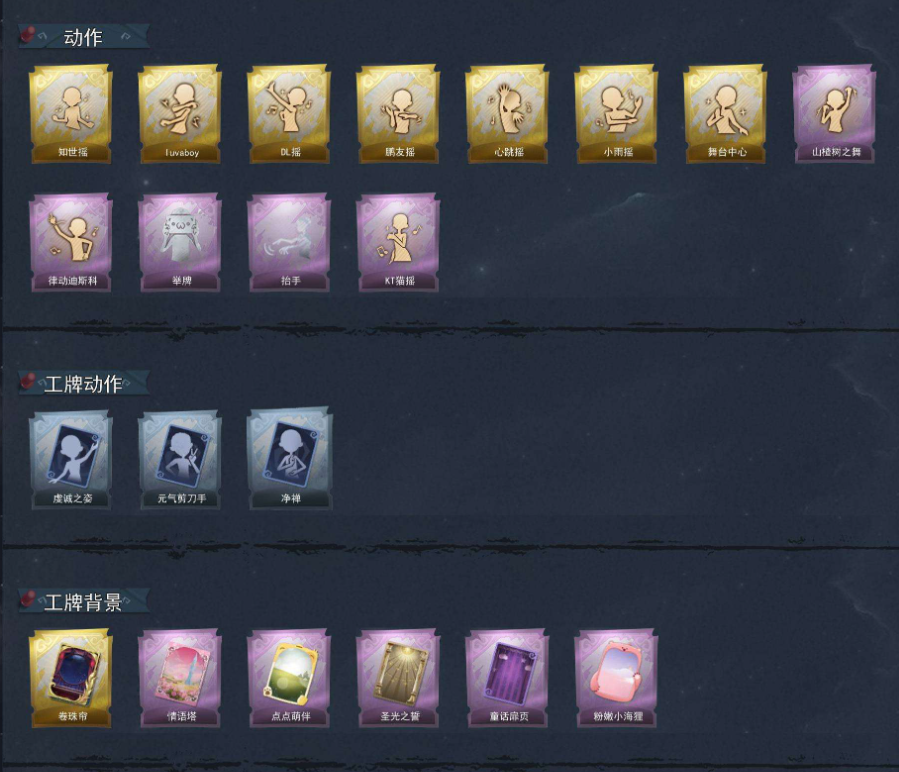Select the 圣光之誓 badge background
899x772 pixels.
point(398,679)
